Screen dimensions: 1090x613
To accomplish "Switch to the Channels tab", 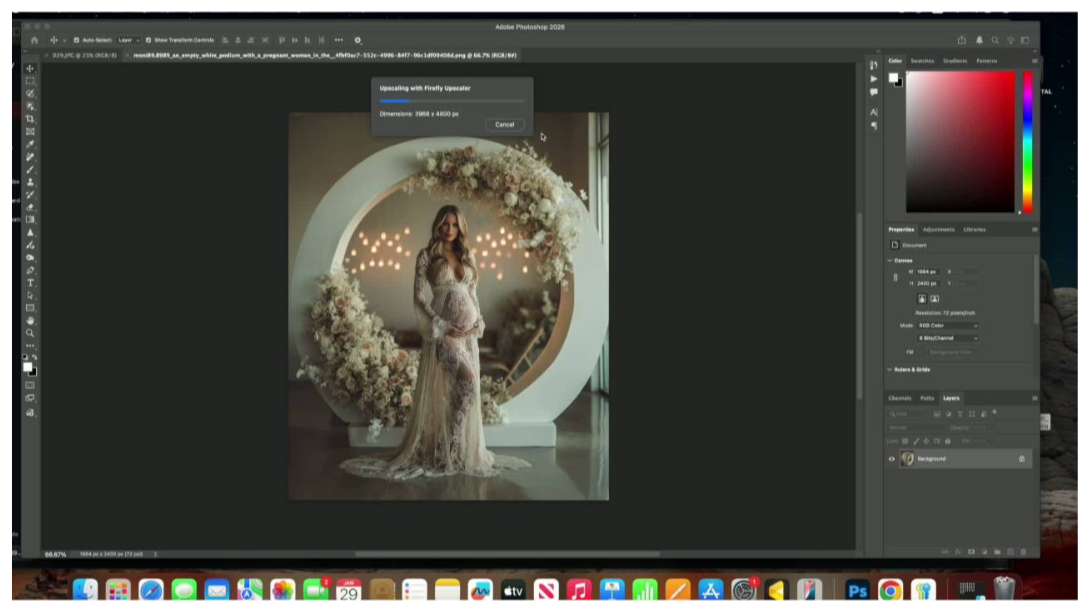I will click(900, 398).
